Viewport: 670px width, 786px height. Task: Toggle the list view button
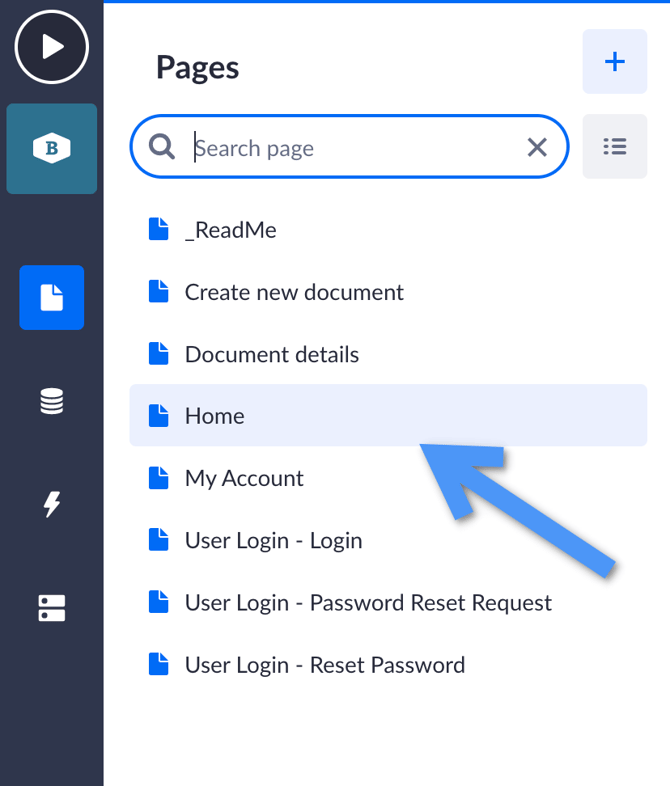coord(614,147)
